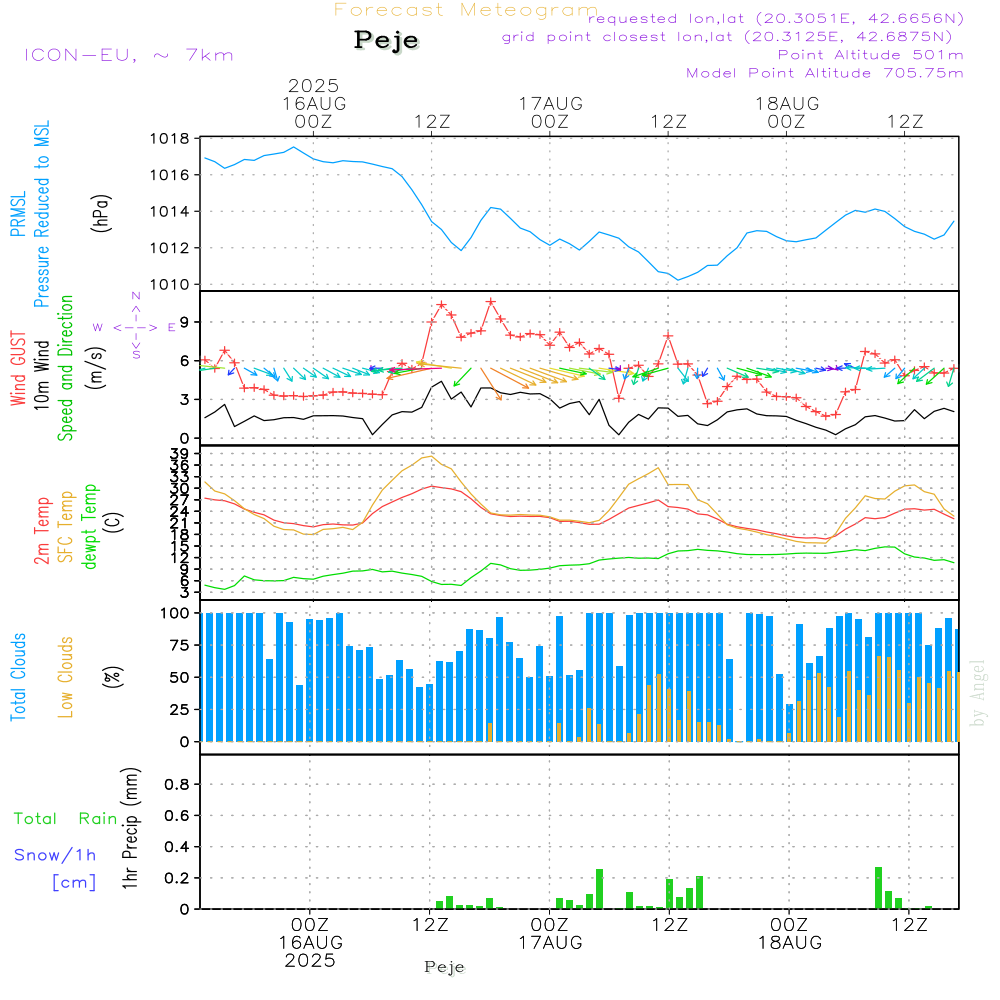
Task: Click the '2m Temp' red label
Action: 41,531
